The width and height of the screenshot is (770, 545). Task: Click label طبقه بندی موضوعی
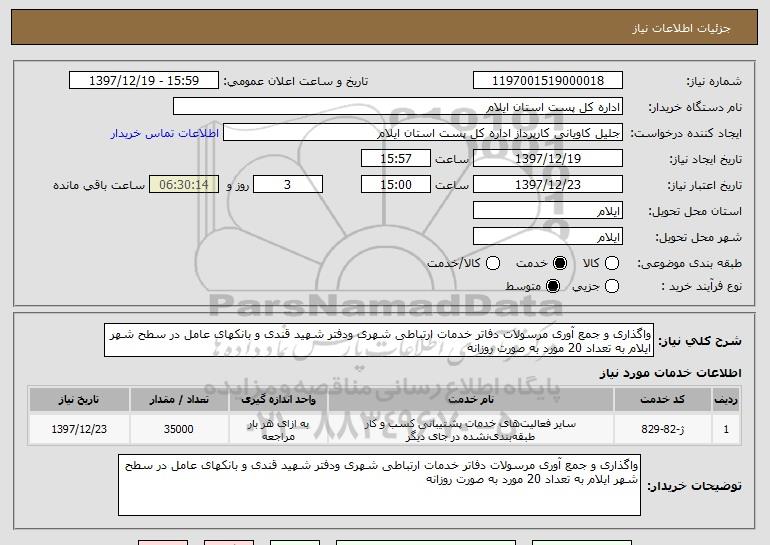click(x=689, y=264)
